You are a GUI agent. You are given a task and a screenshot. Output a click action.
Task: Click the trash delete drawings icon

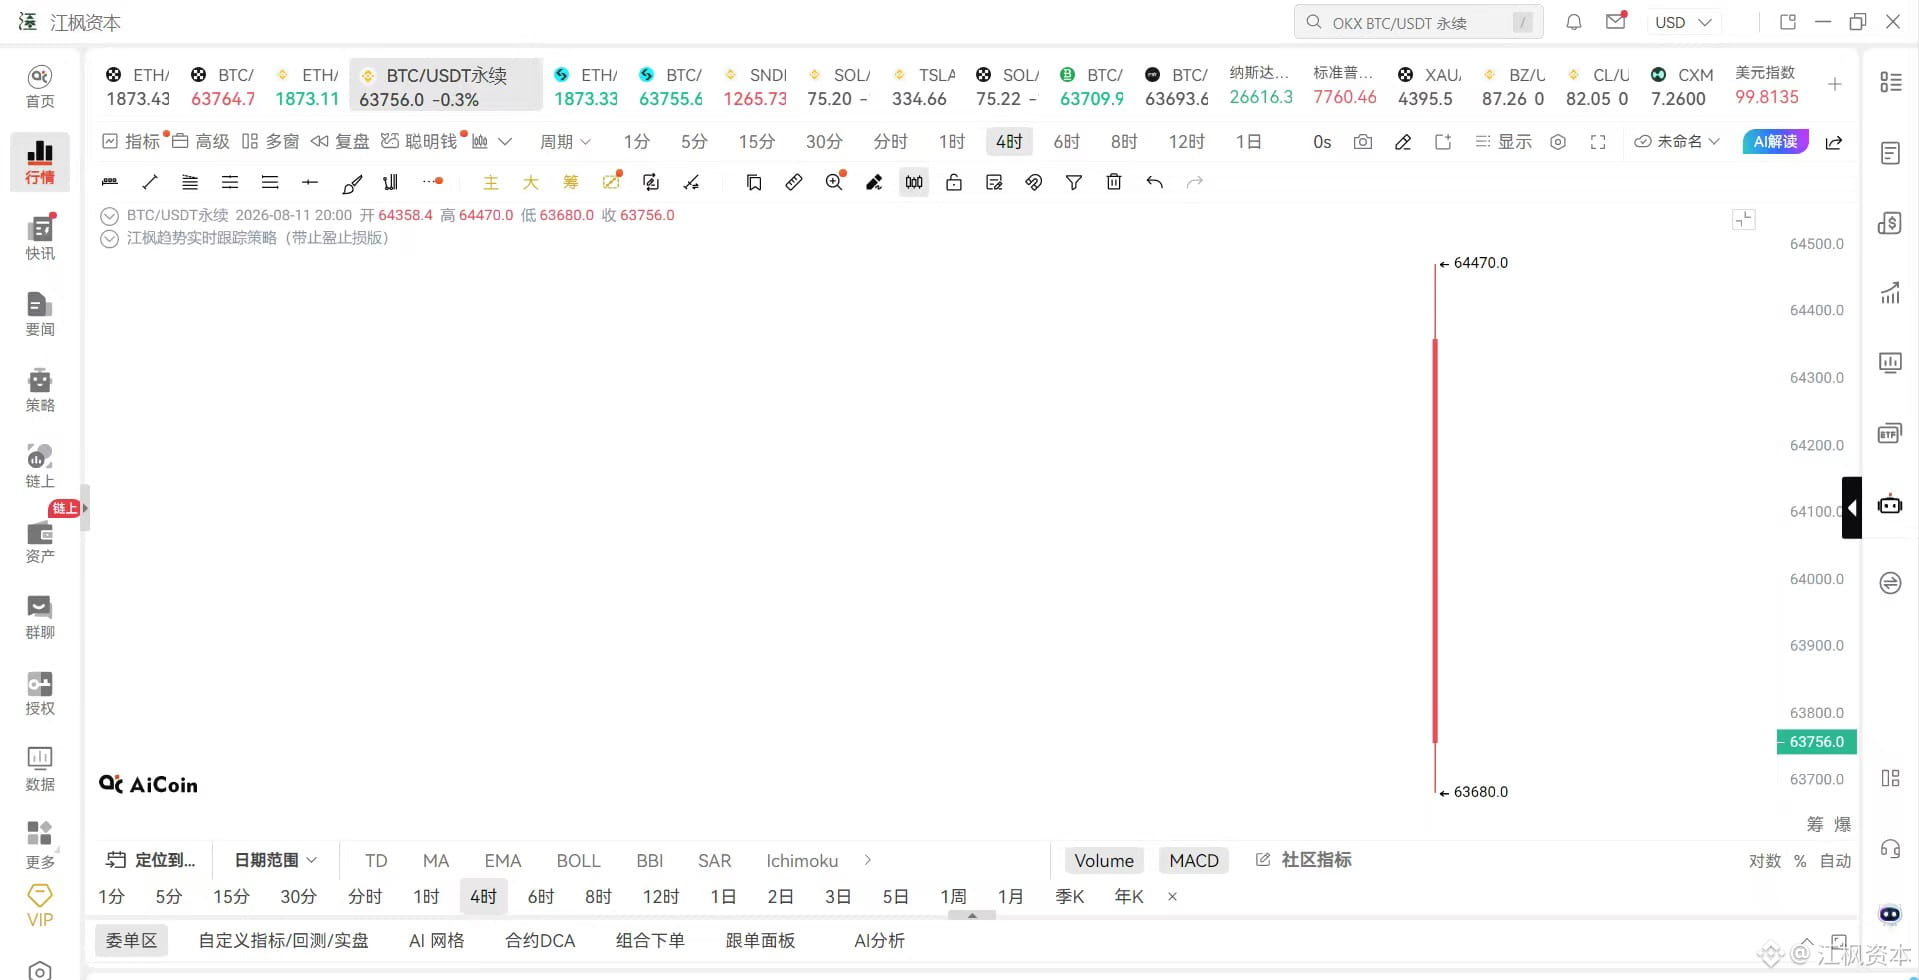tap(1114, 182)
